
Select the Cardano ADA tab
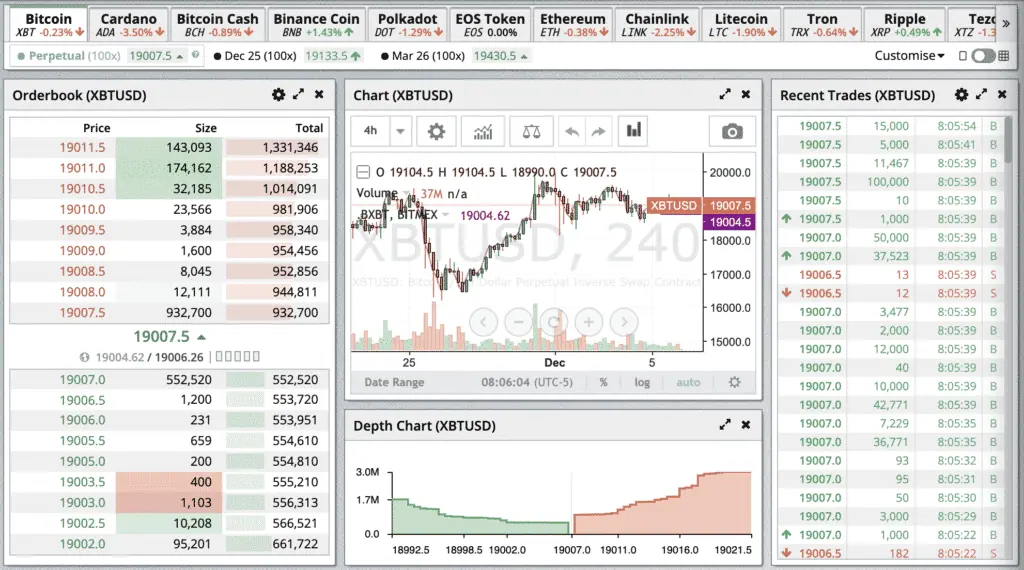point(129,25)
